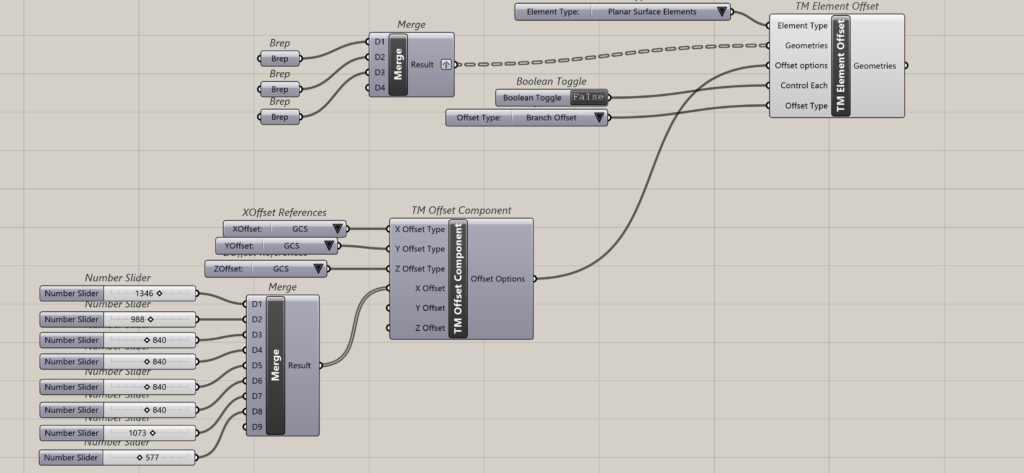Click the upper Merge component black label
1024x473 pixels.
398,65
